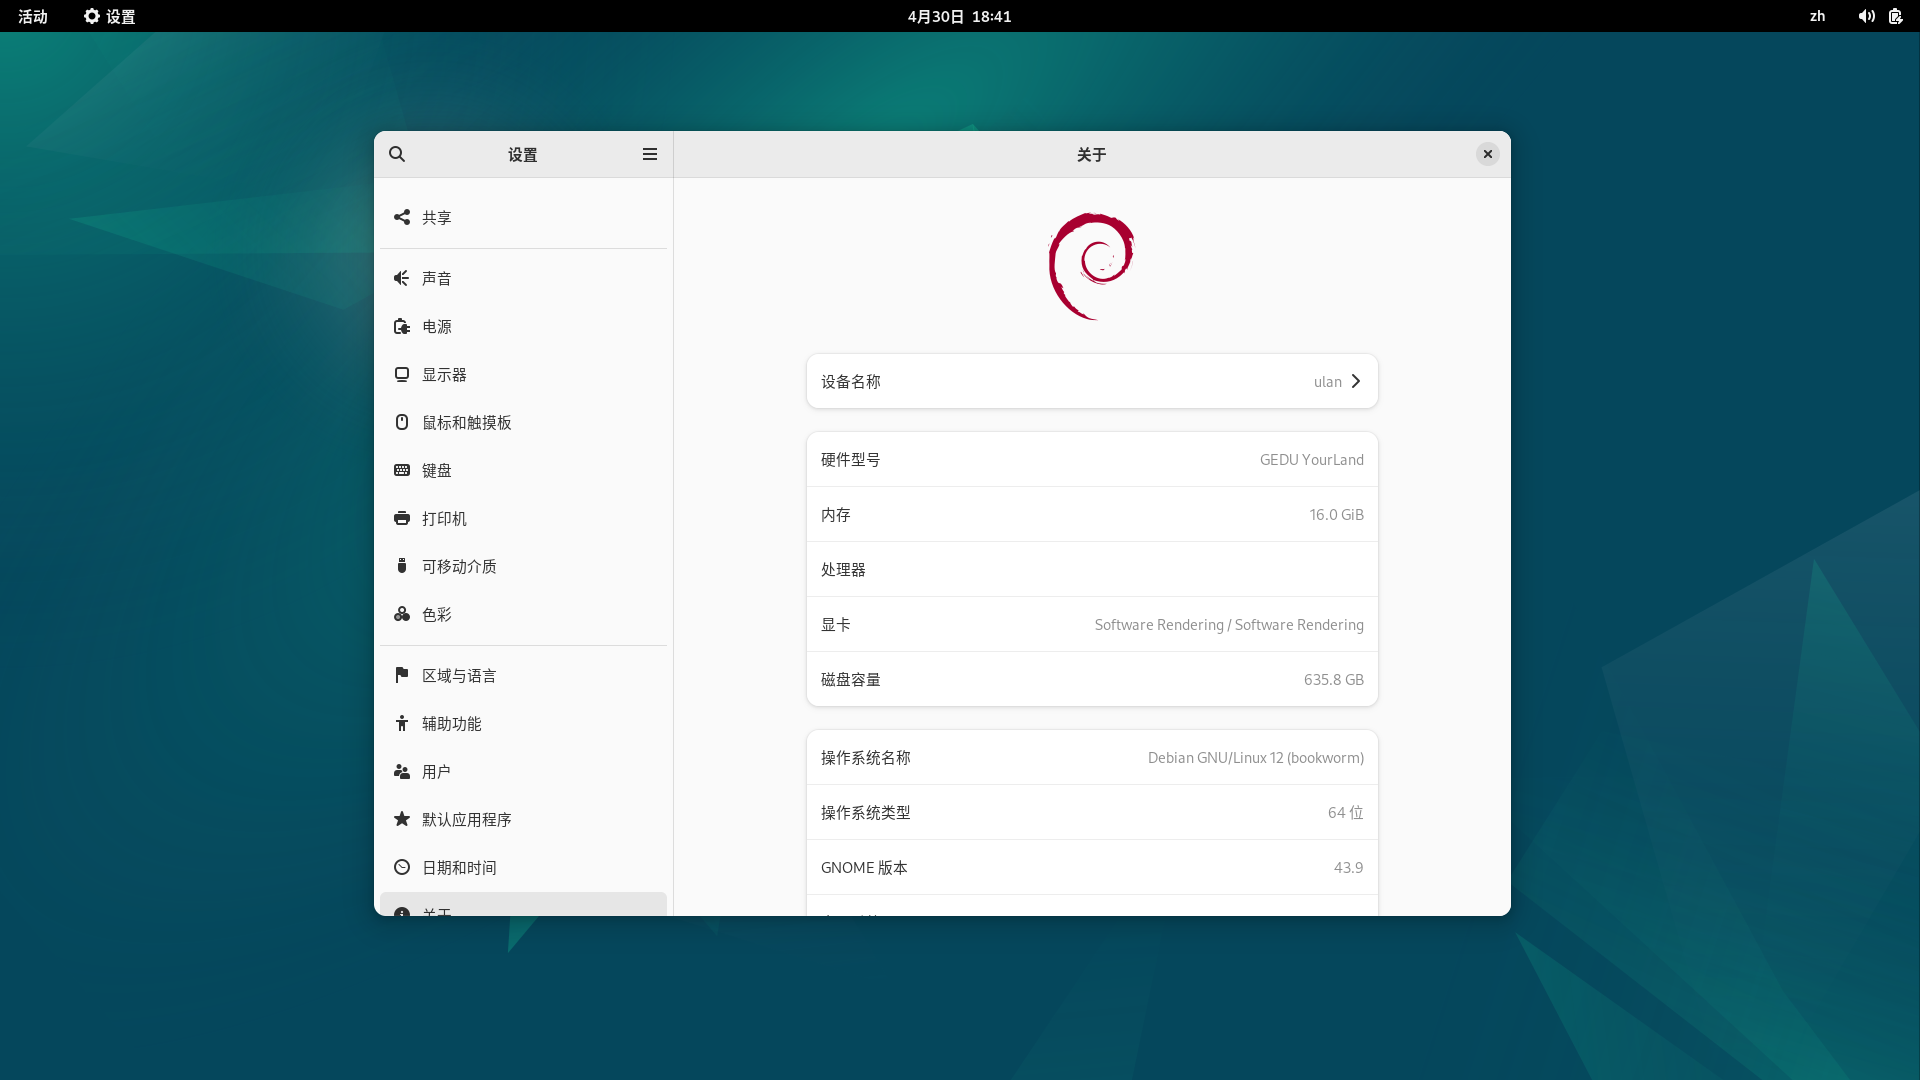Image resolution: width=1920 pixels, height=1080 pixels.
Task: Click the 硬件型号 value GEDU YourLand
Action: point(1312,459)
